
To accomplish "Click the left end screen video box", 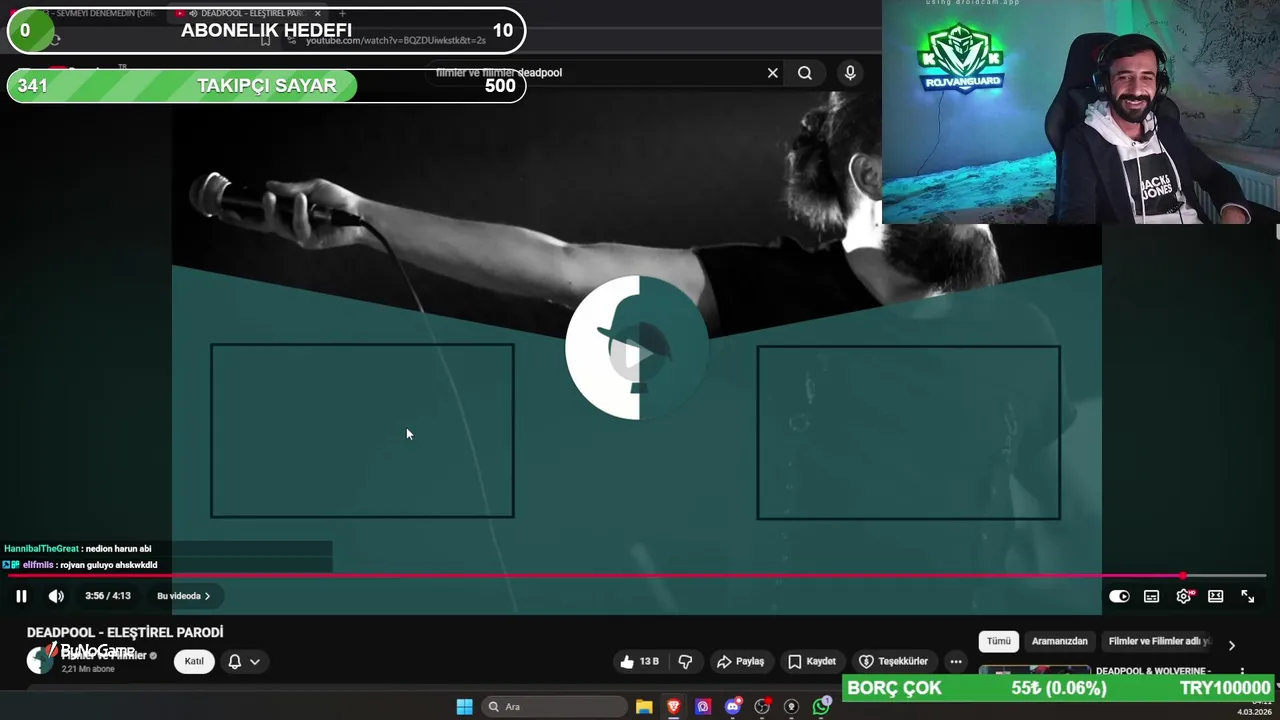I will click(362, 431).
